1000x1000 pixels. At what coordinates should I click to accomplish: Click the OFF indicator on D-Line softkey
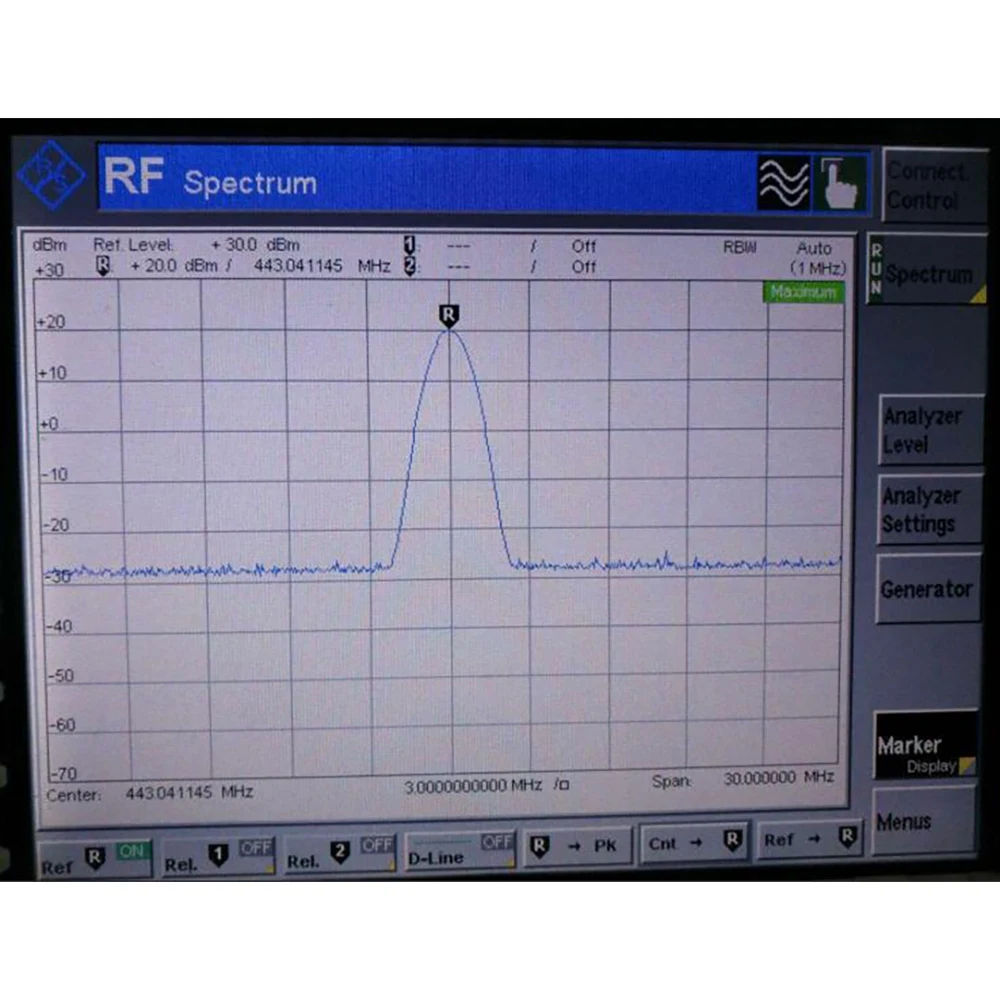click(x=496, y=842)
